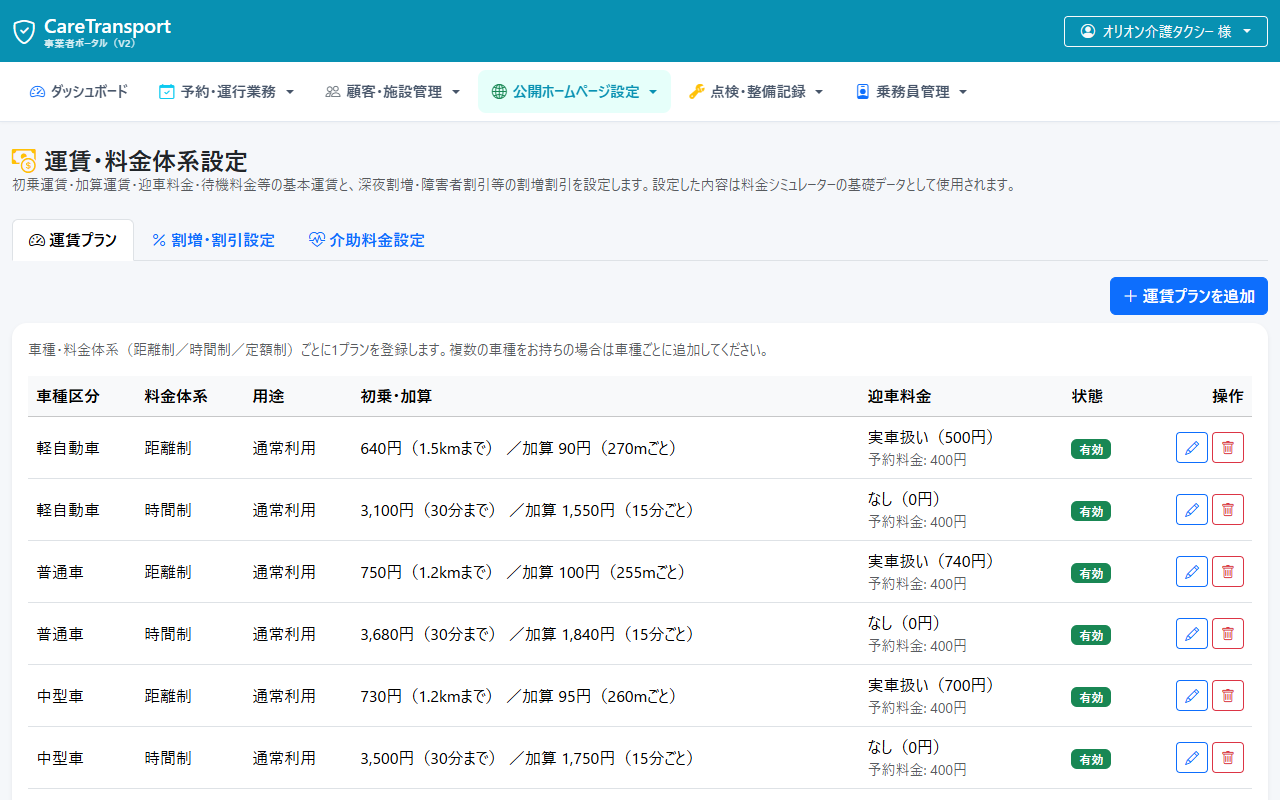Delete the 軽自動車 距離制 plan
The width and height of the screenshot is (1280, 800).
pyautogui.click(x=1228, y=448)
